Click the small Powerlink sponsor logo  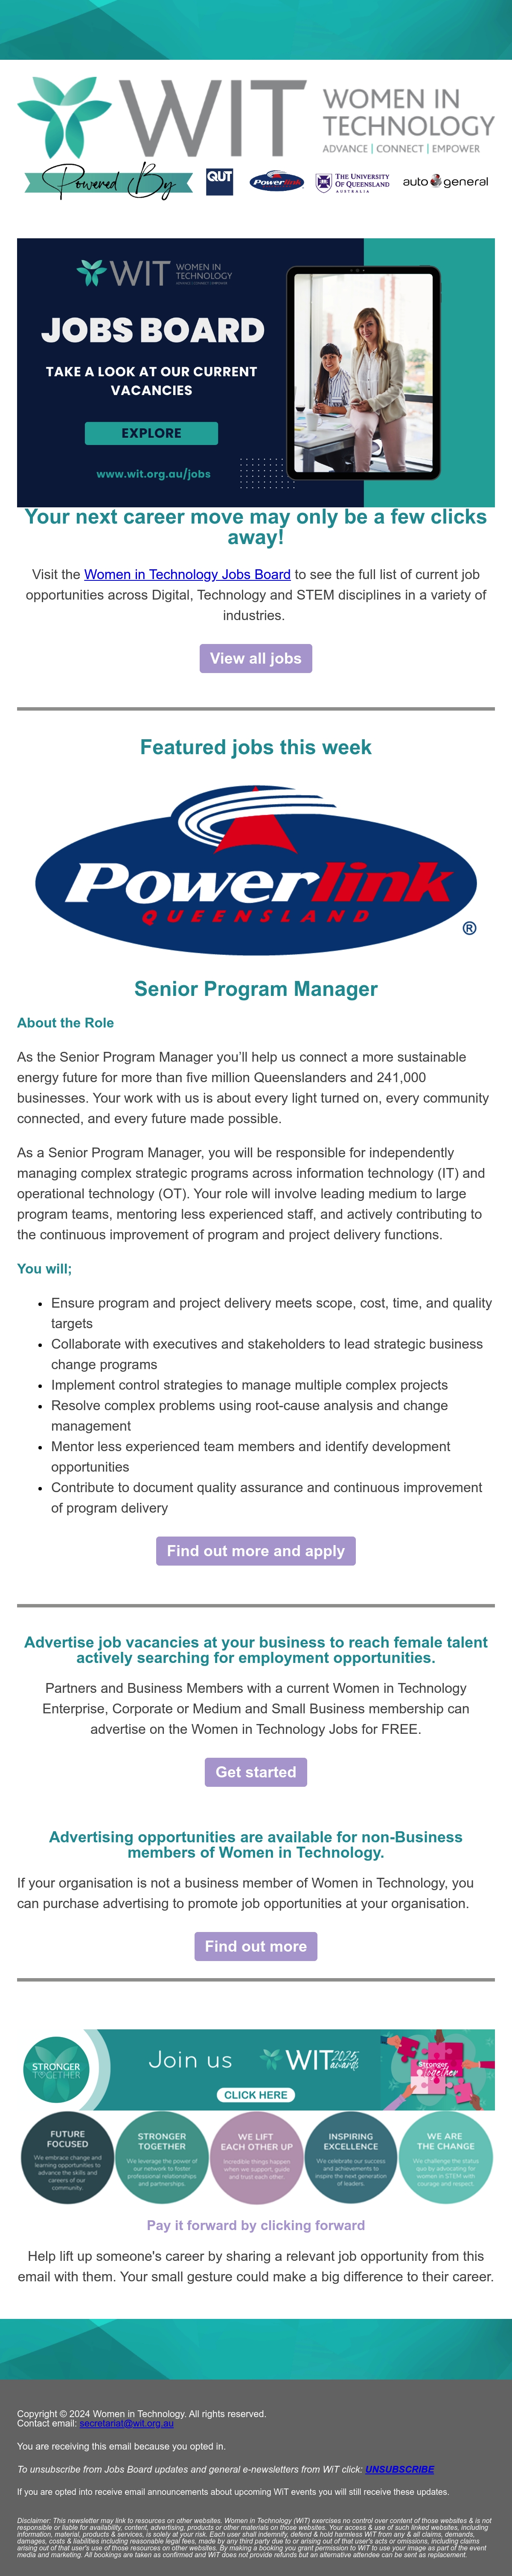[276, 182]
